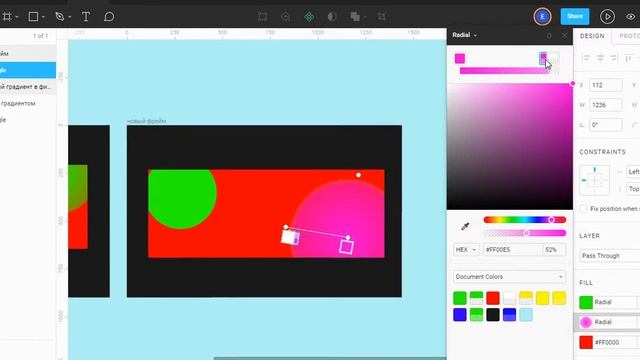Open the view settings eye icon

point(631,17)
